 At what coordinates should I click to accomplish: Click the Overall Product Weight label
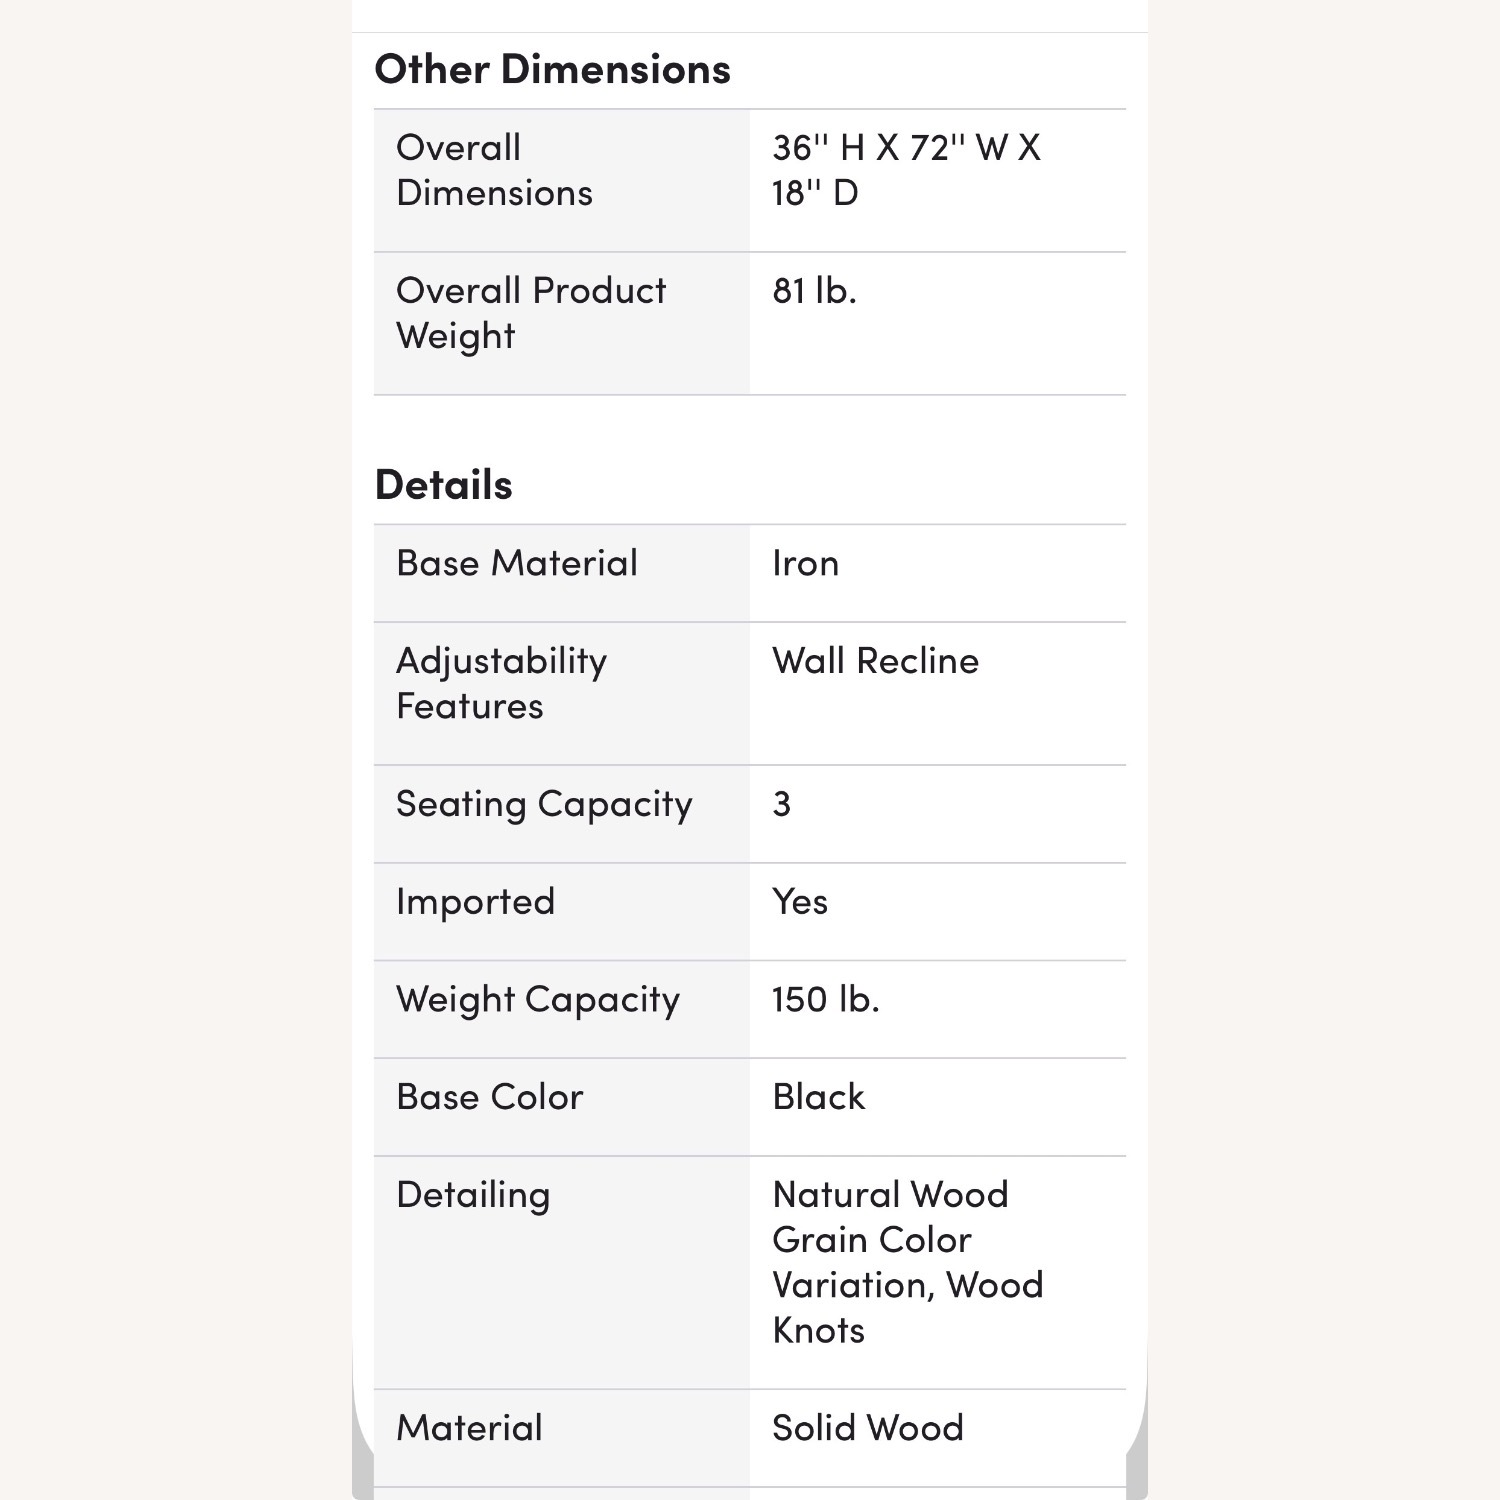[x=531, y=313]
